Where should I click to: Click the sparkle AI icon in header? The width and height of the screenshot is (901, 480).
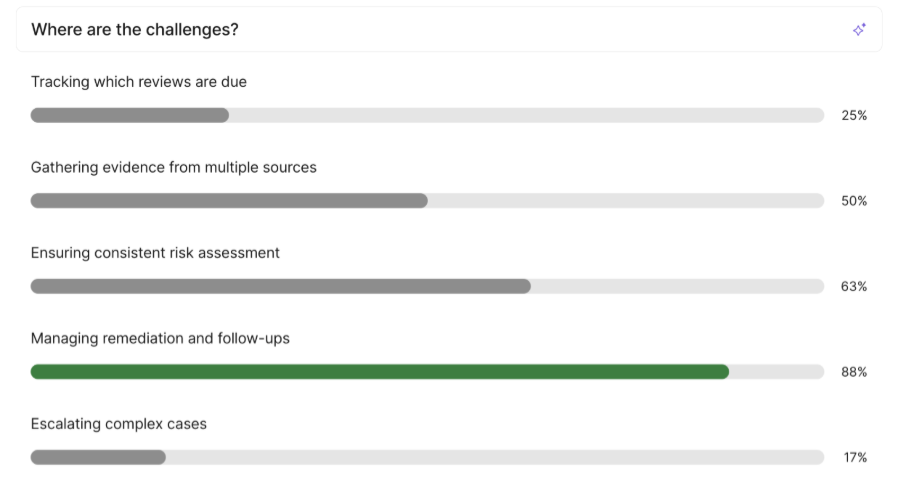tap(858, 30)
